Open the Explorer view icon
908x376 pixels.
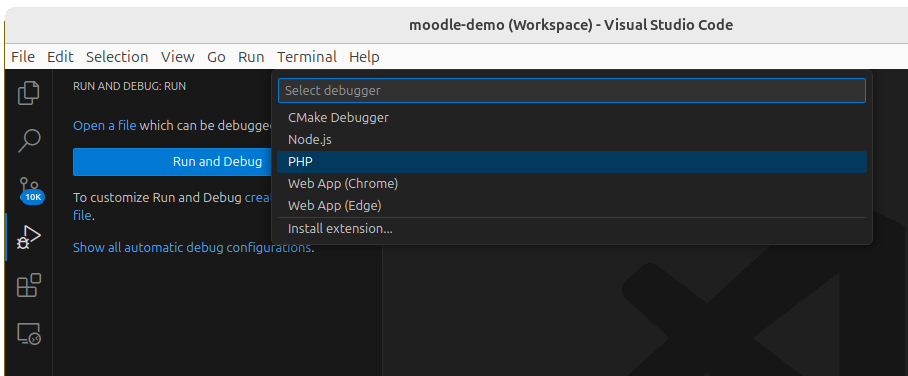coord(29,93)
